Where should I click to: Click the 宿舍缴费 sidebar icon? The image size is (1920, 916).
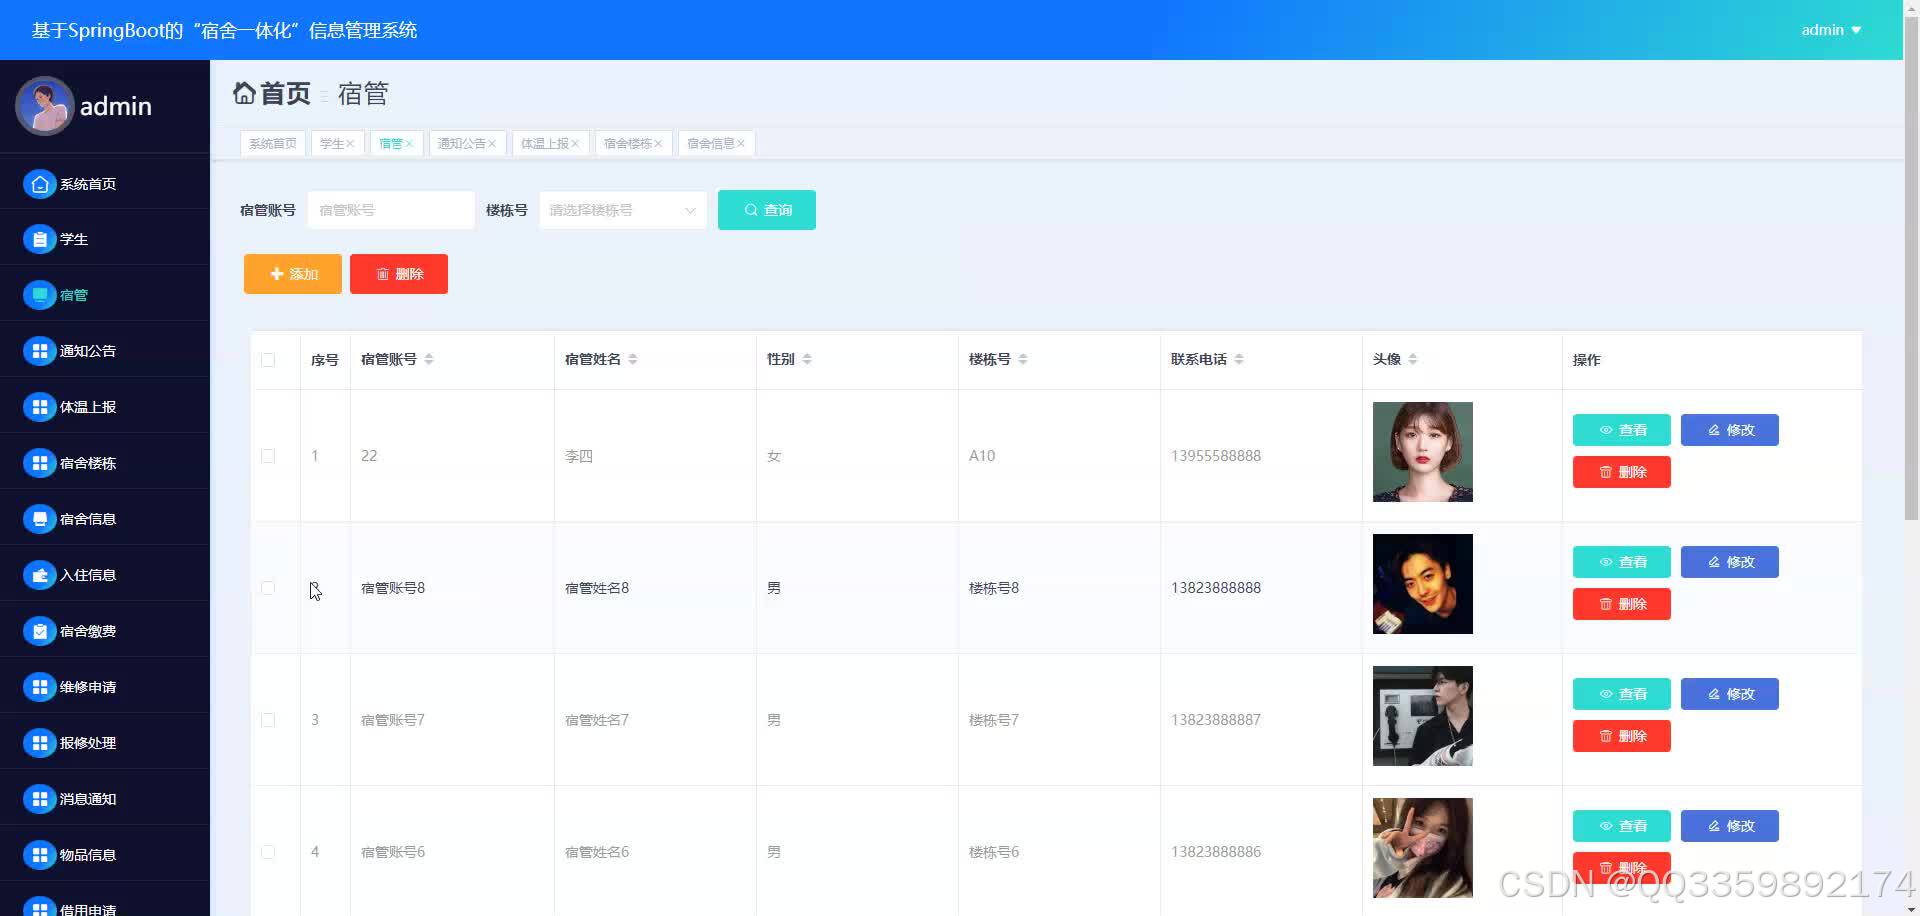point(39,631)
